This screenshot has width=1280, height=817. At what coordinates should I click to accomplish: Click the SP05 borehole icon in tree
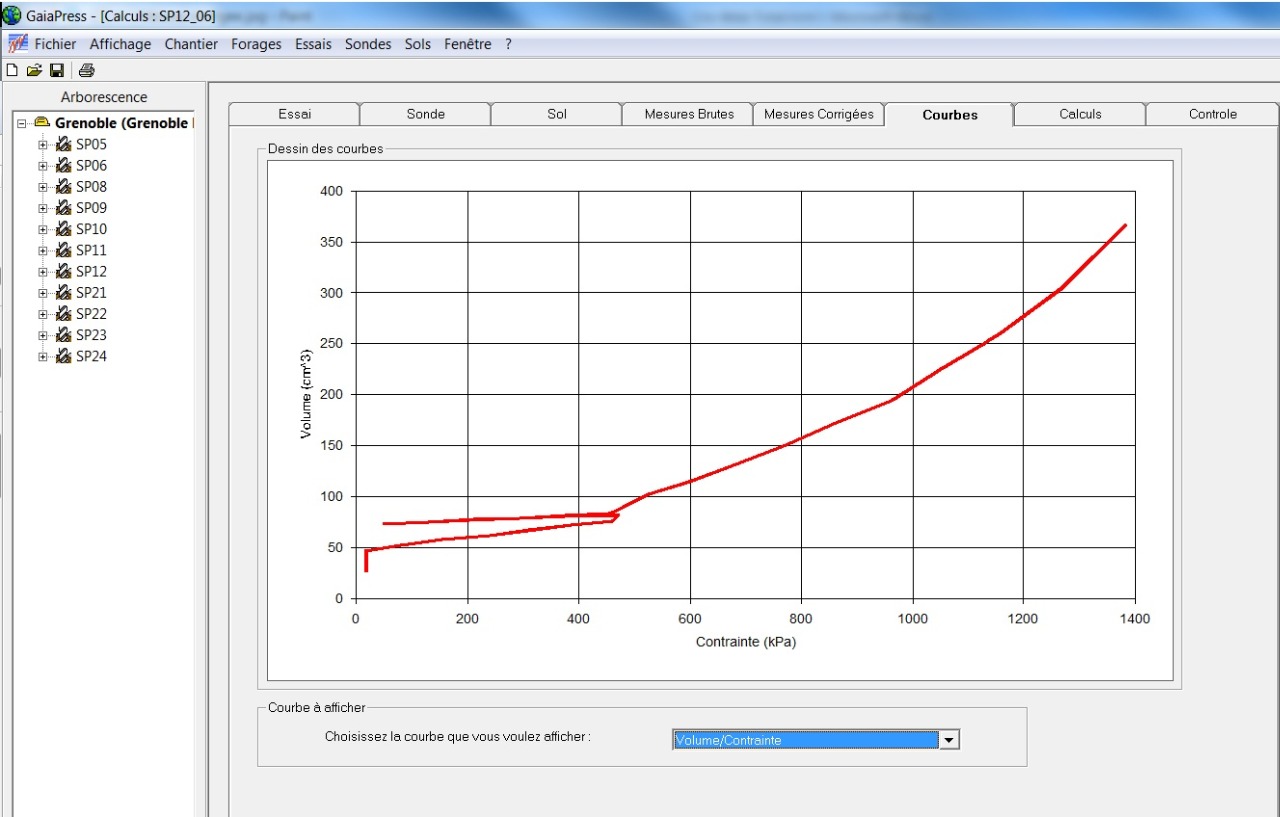[63, 145]
